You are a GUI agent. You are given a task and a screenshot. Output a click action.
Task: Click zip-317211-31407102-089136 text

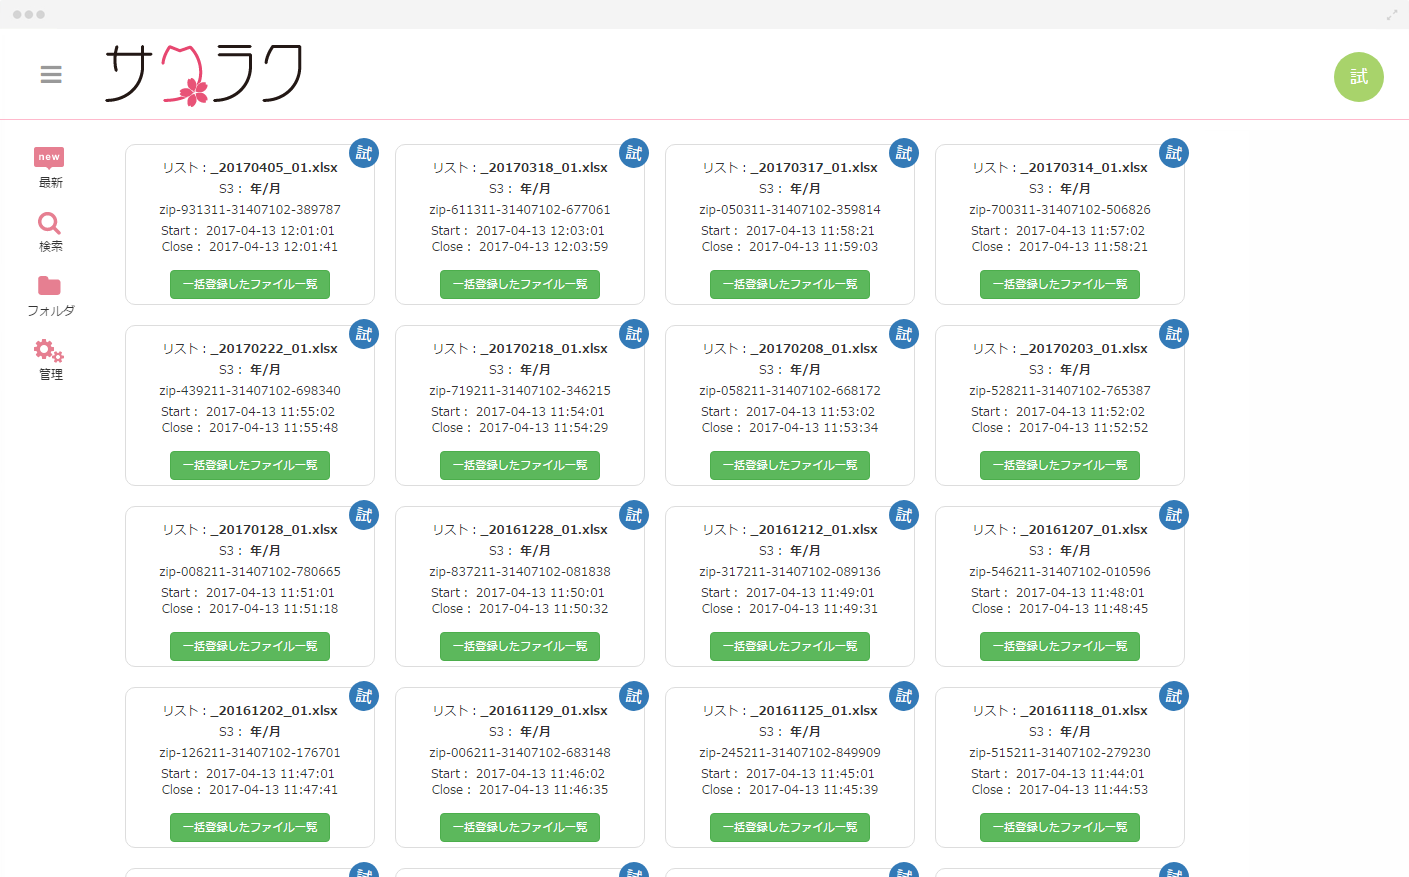pyautogui.click(x=790, y=572)
